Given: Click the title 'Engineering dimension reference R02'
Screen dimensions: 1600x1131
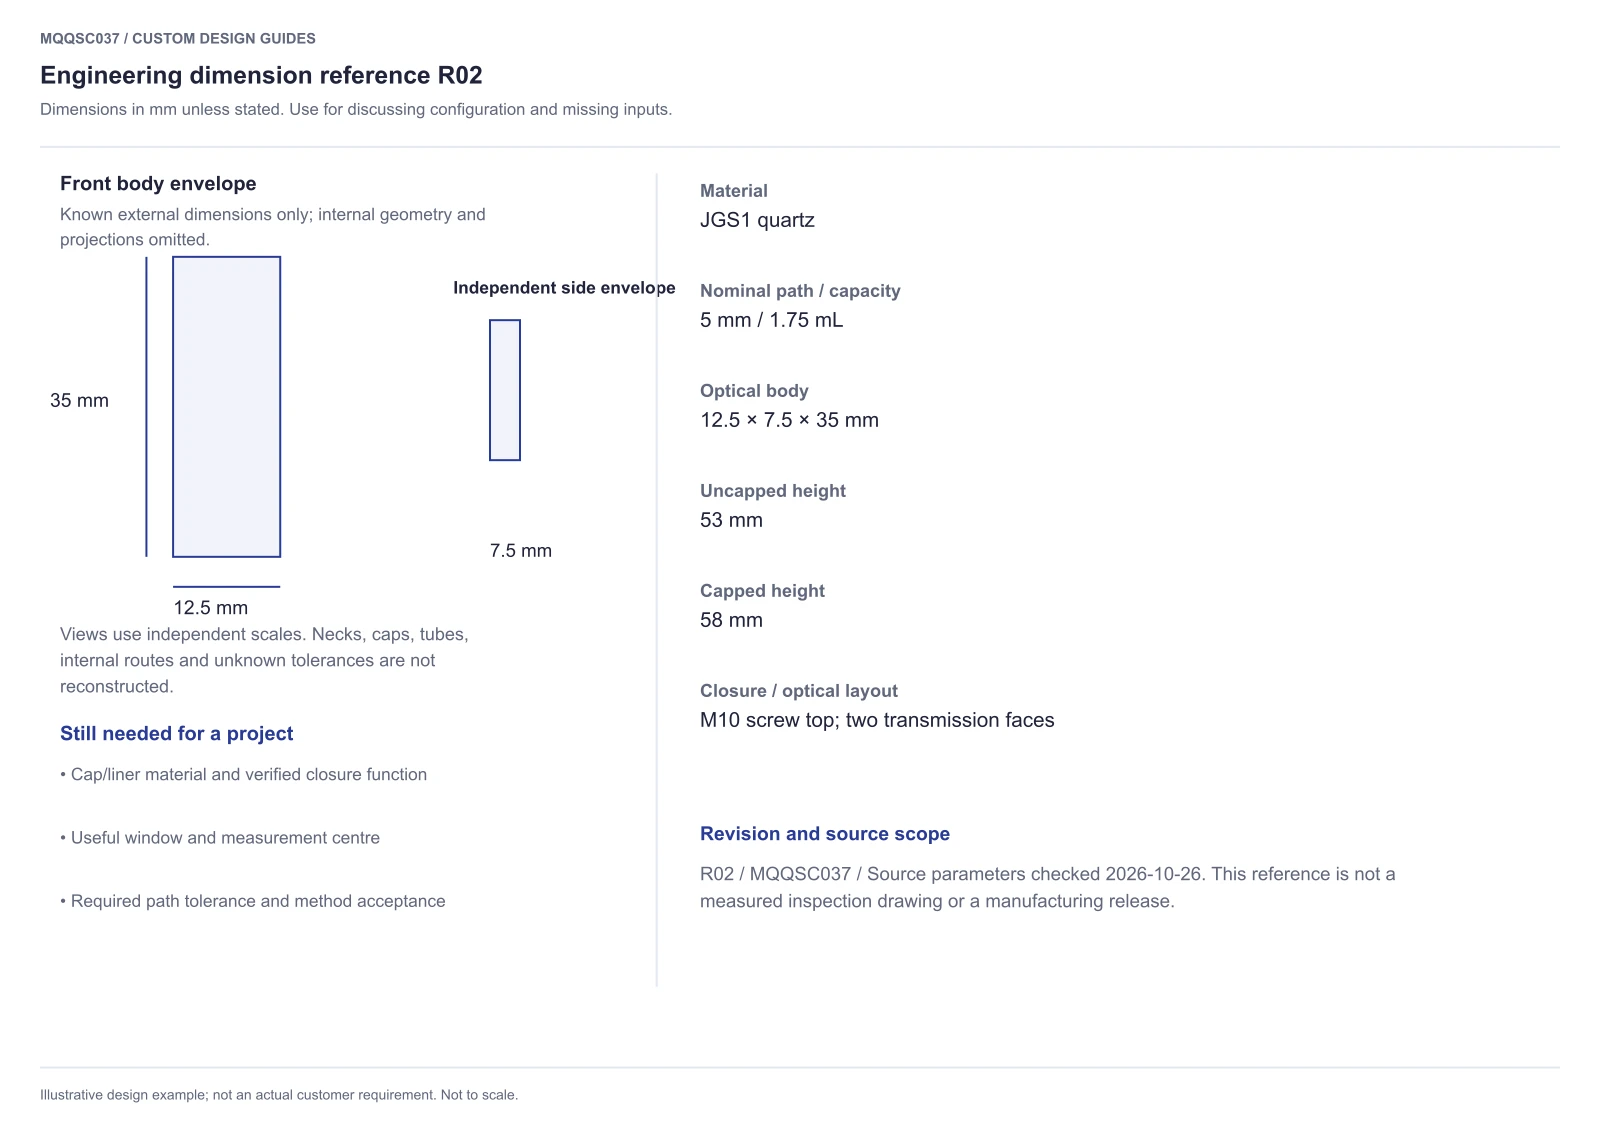Looking at the screenshot, I should pos(261,75).
